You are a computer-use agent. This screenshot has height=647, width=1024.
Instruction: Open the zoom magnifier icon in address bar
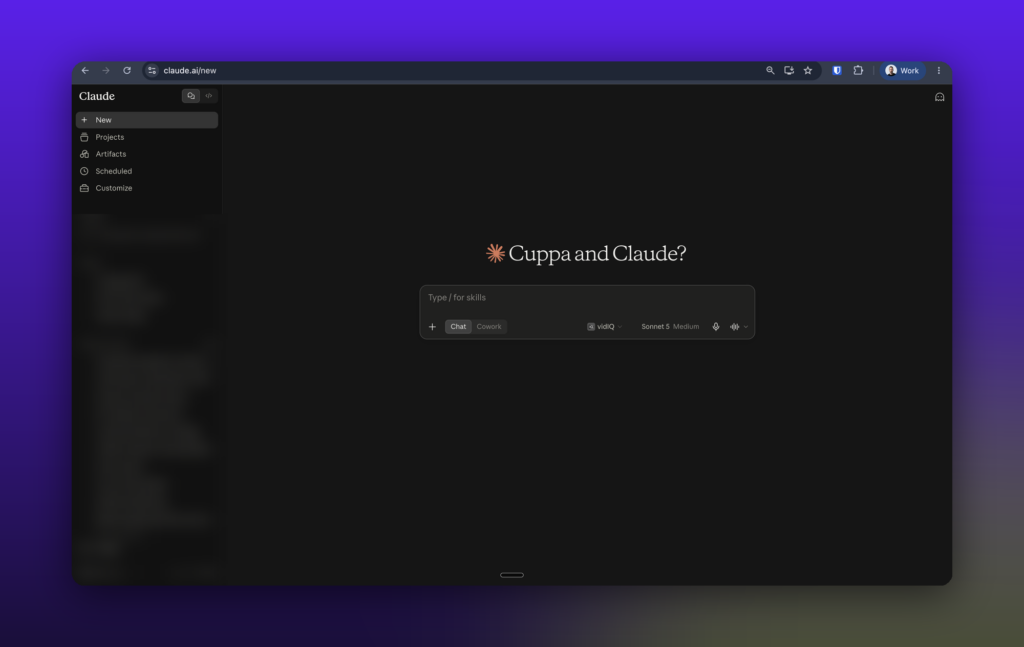pos(770,71)
